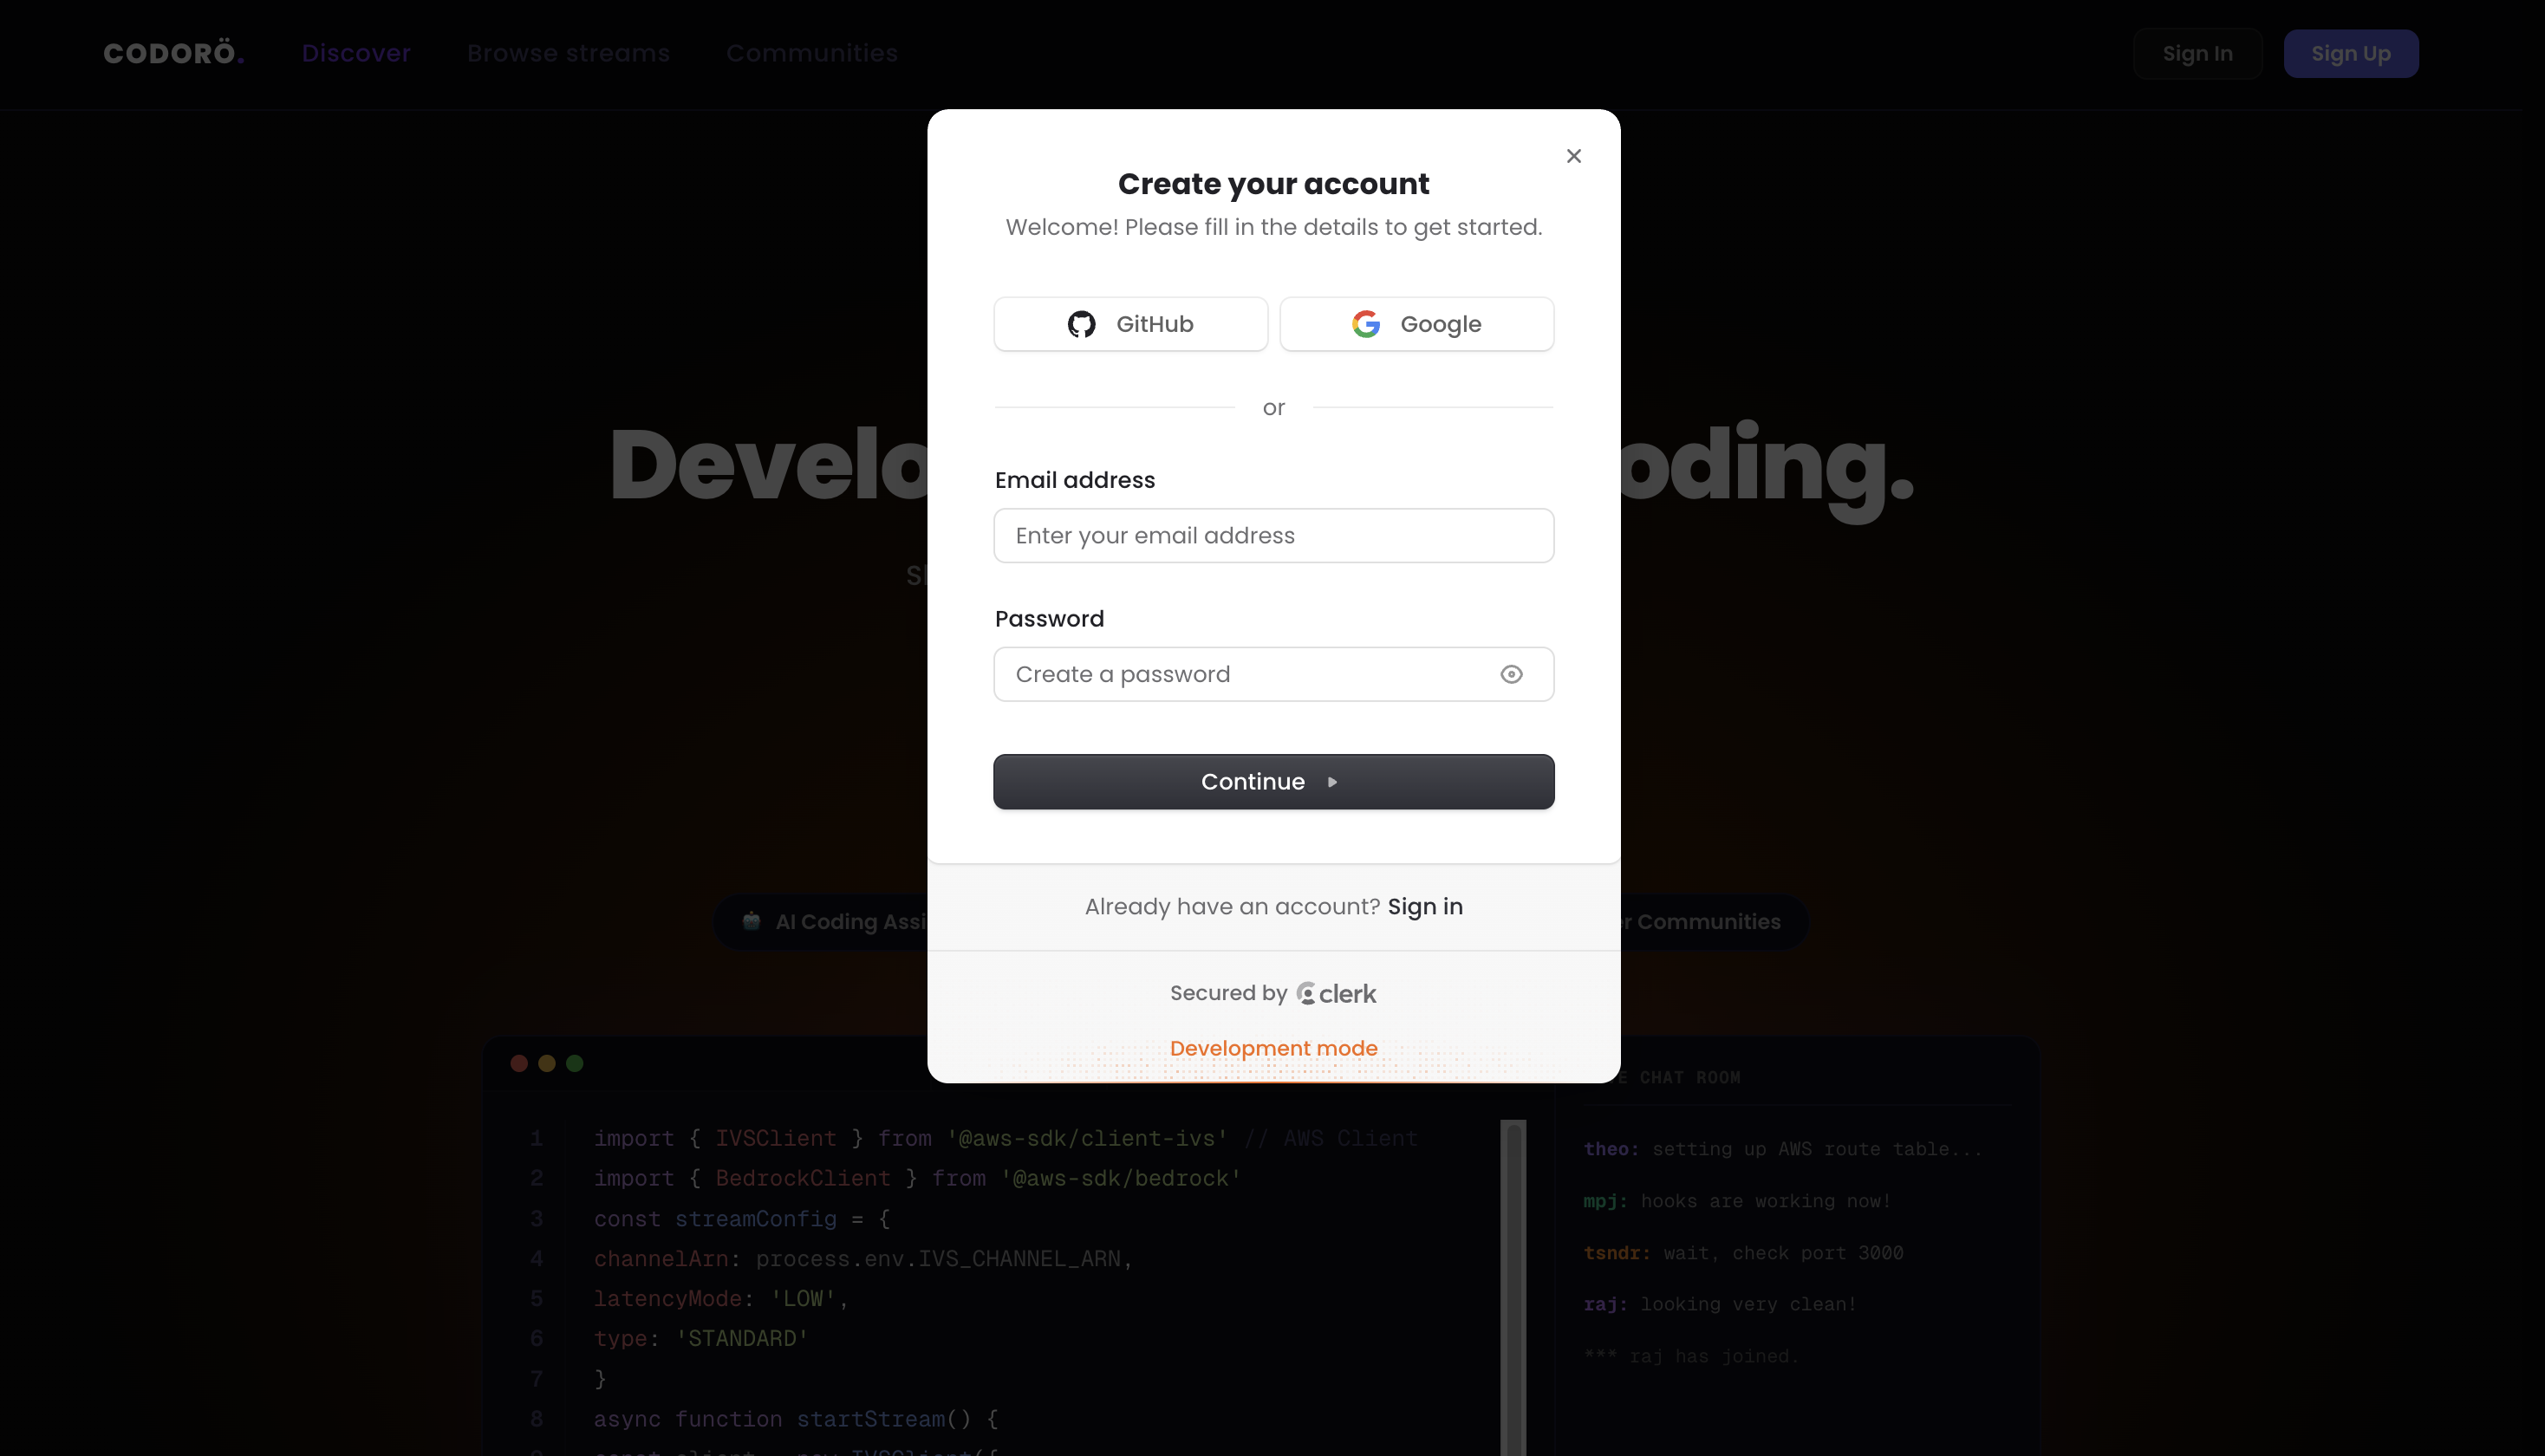Open the Browse streams nav item

[x=568, y=53]
